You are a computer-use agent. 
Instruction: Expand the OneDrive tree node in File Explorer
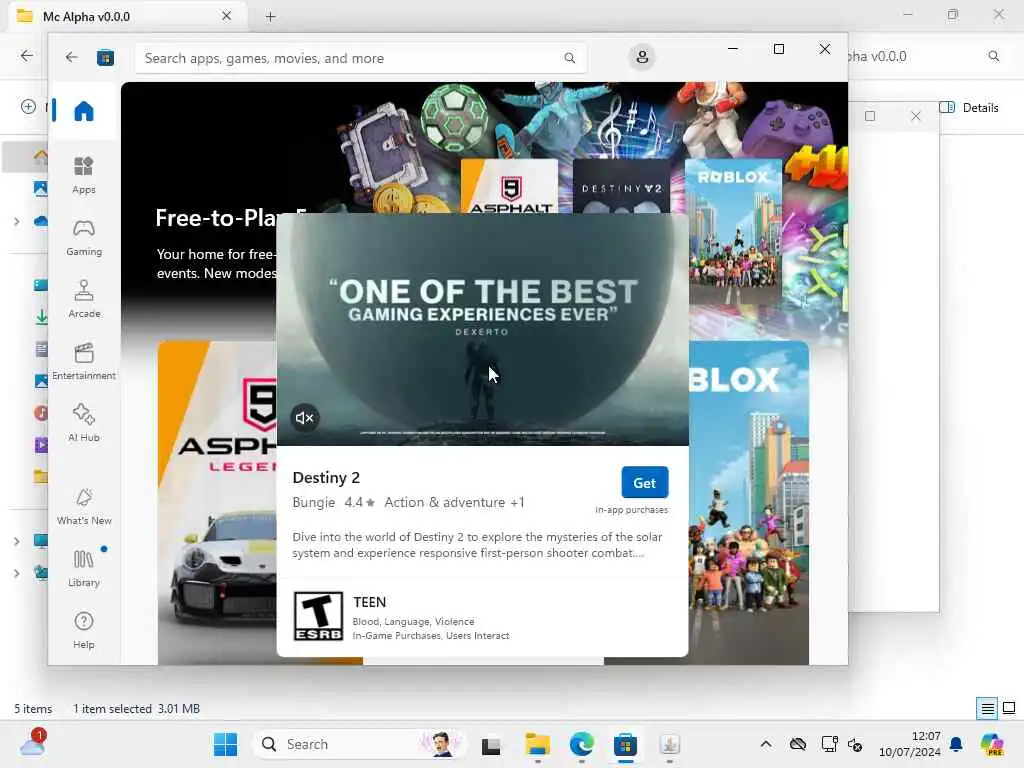[x=16, y=222]
